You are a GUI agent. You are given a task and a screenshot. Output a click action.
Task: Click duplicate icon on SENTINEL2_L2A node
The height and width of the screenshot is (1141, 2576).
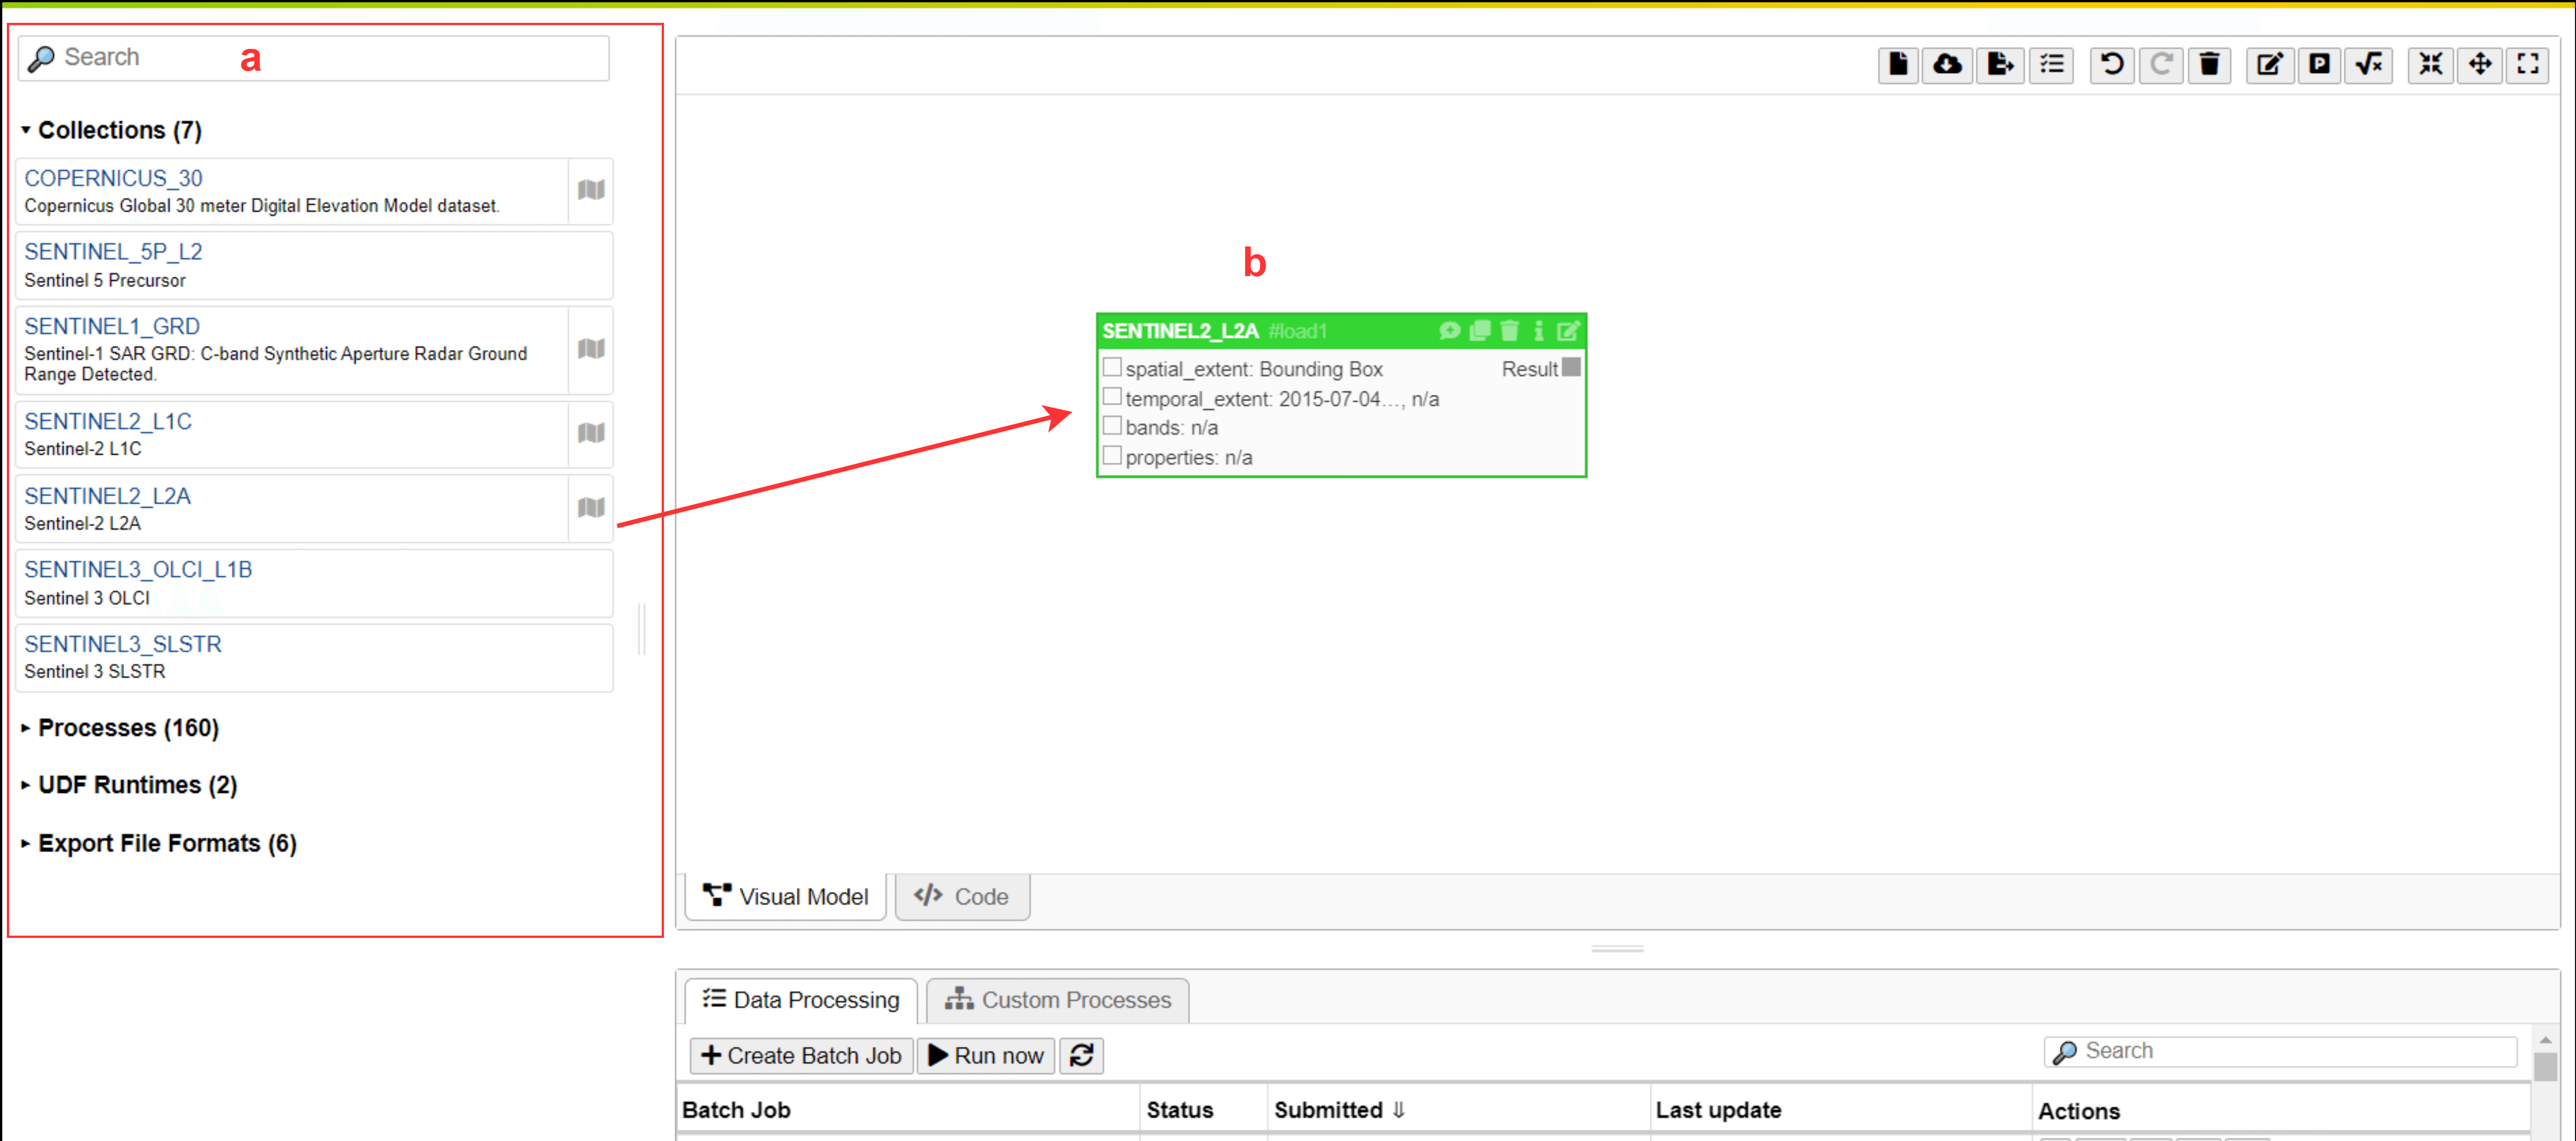1479,331
